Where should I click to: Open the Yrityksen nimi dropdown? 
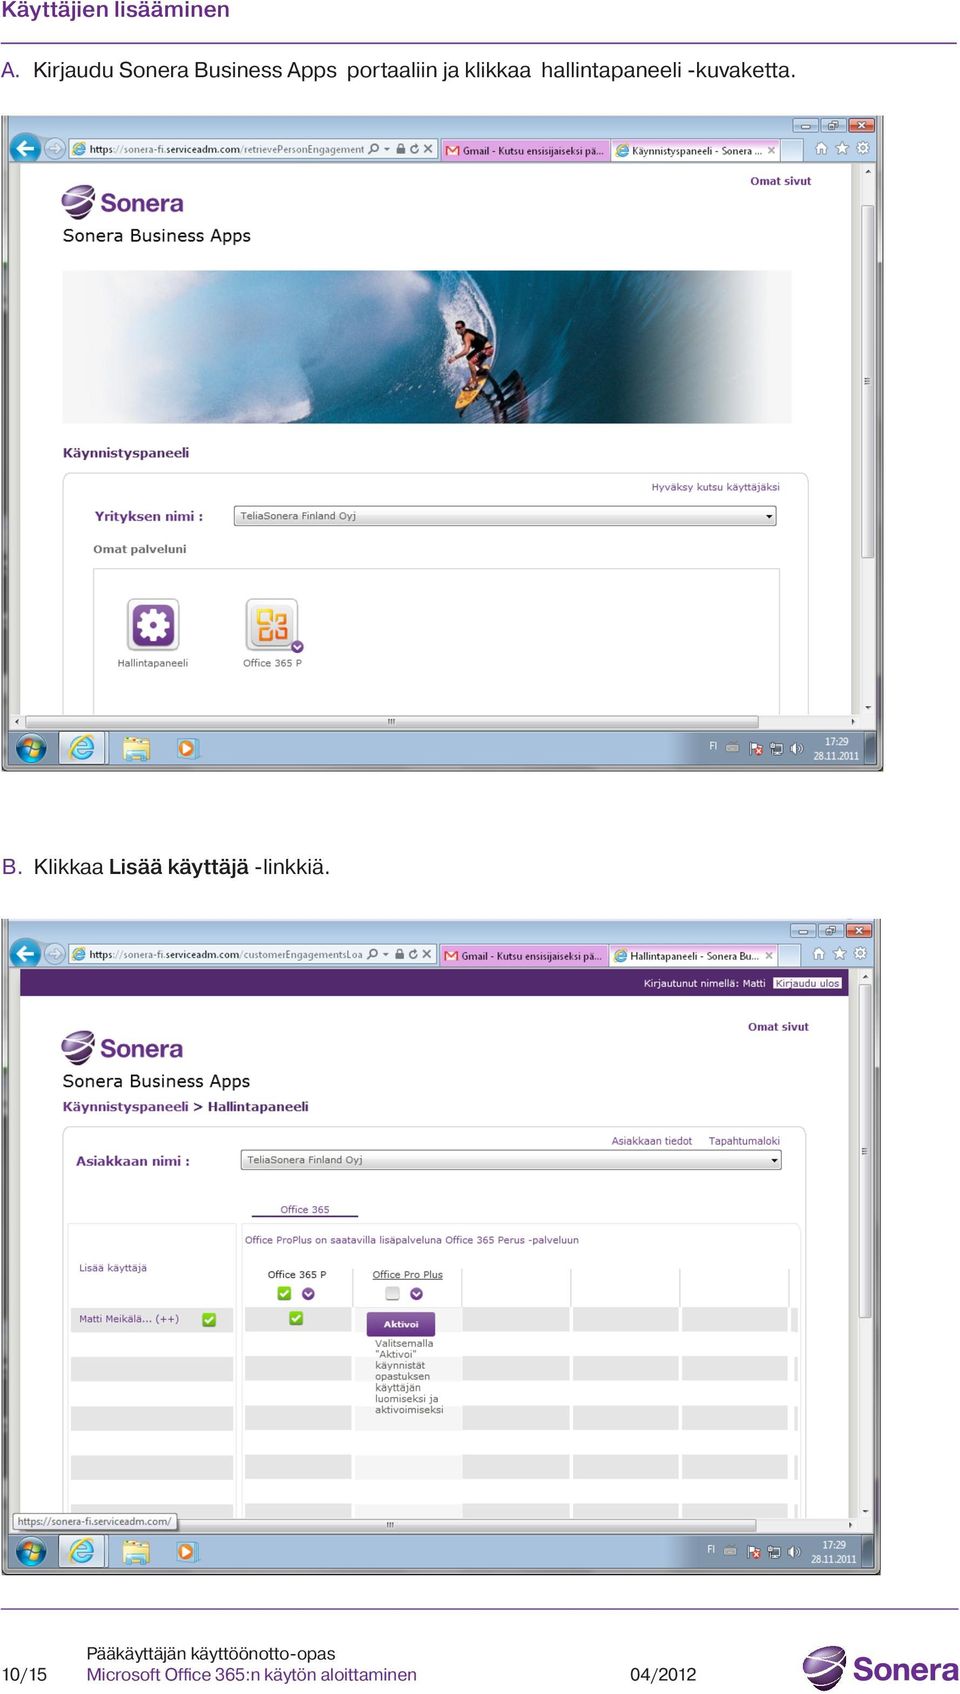(x=505, y=516)
